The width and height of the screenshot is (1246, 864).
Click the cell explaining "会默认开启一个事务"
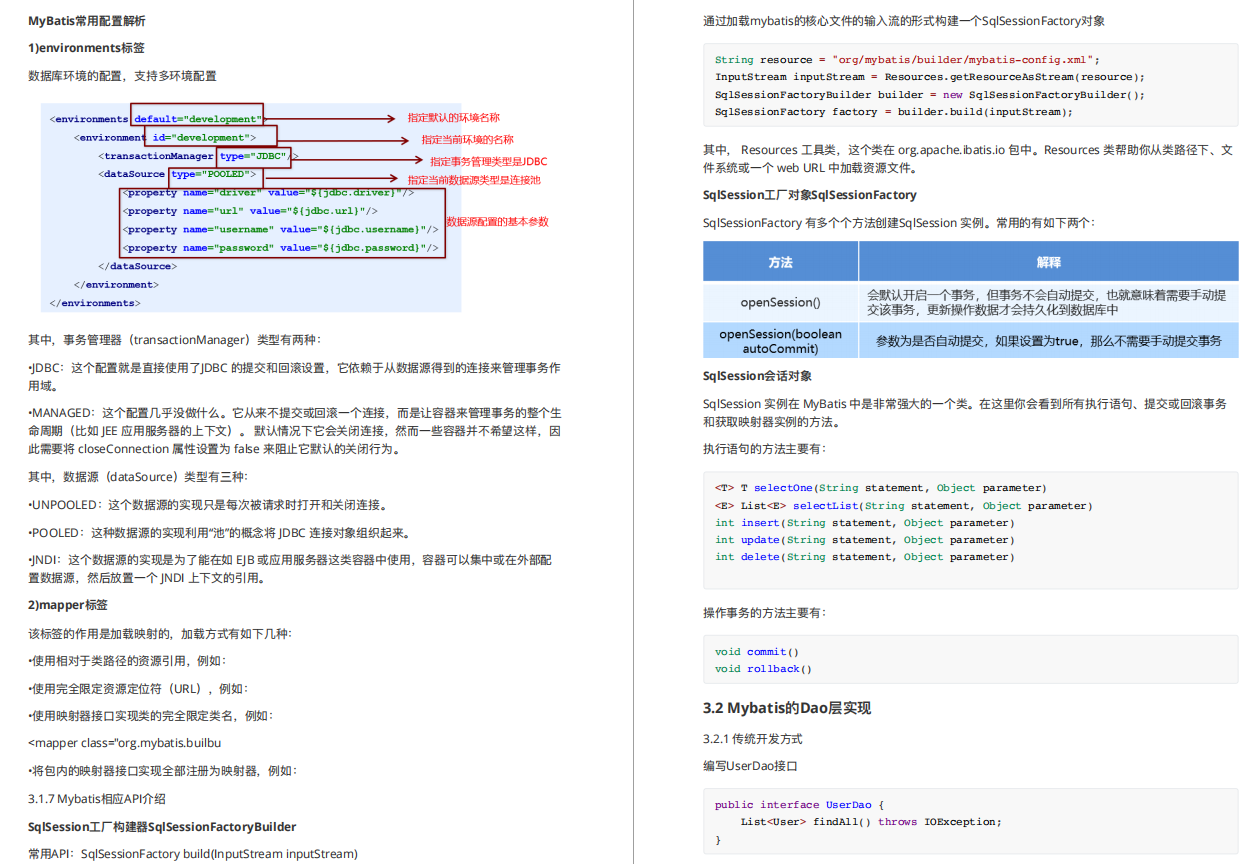(1049, 302)
